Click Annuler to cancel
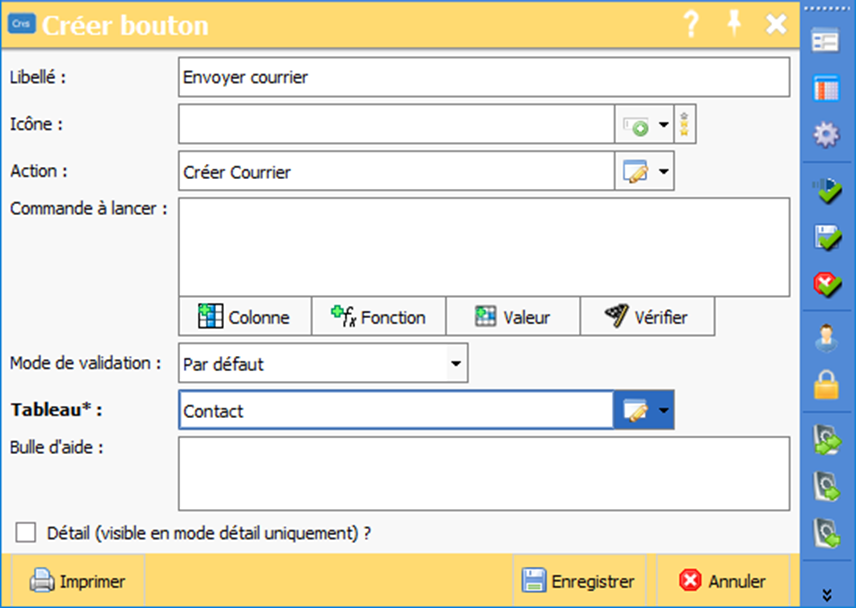Screen dimensions: 856x608 point(722,581)
